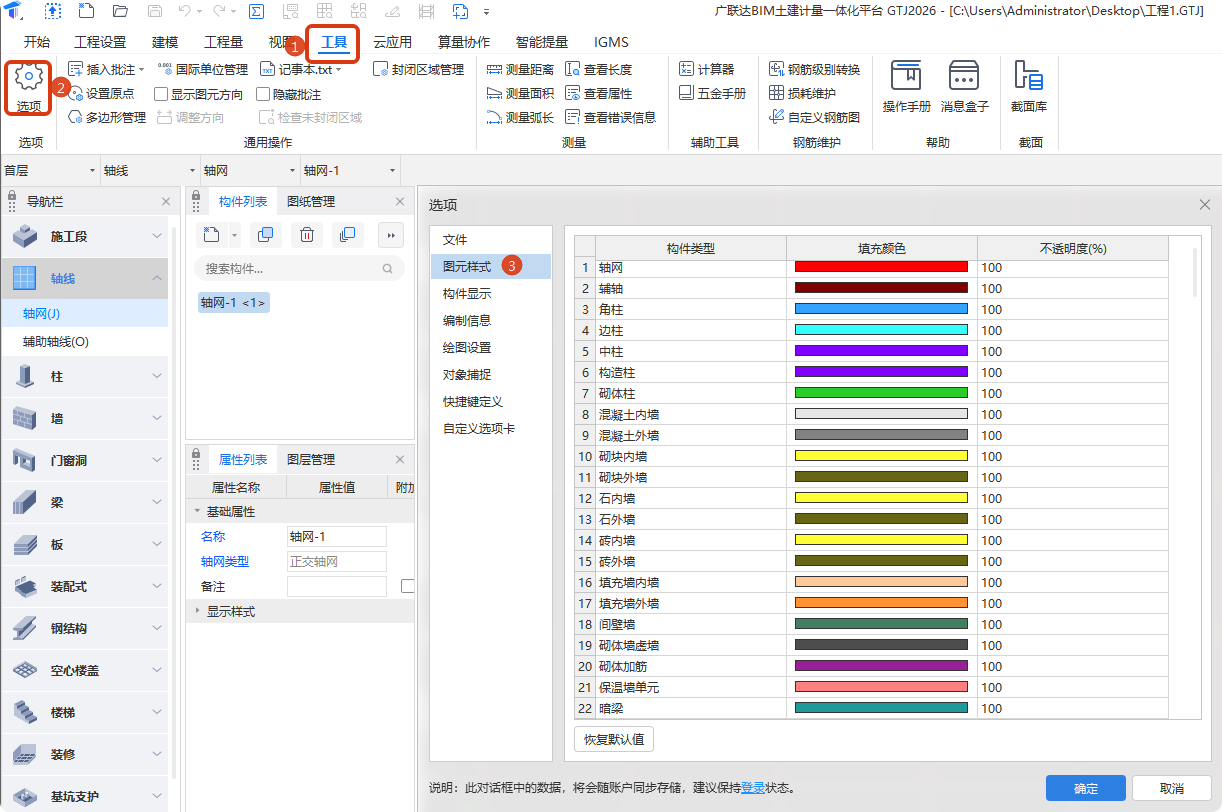Expand the 显示样式 property group
Viewport: 1222px width, 812px height.
click(230, 611)
